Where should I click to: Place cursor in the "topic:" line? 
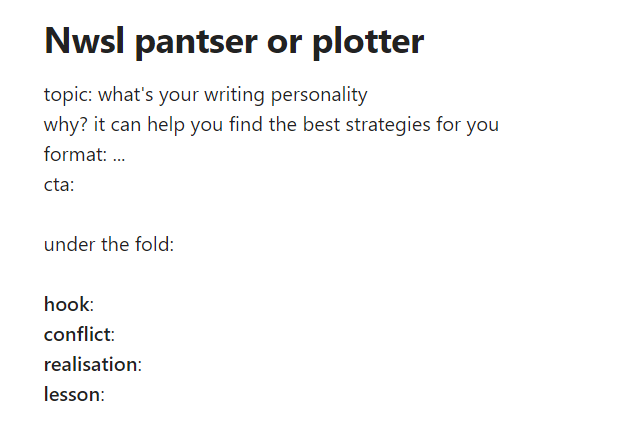click(x=68, y=96)
